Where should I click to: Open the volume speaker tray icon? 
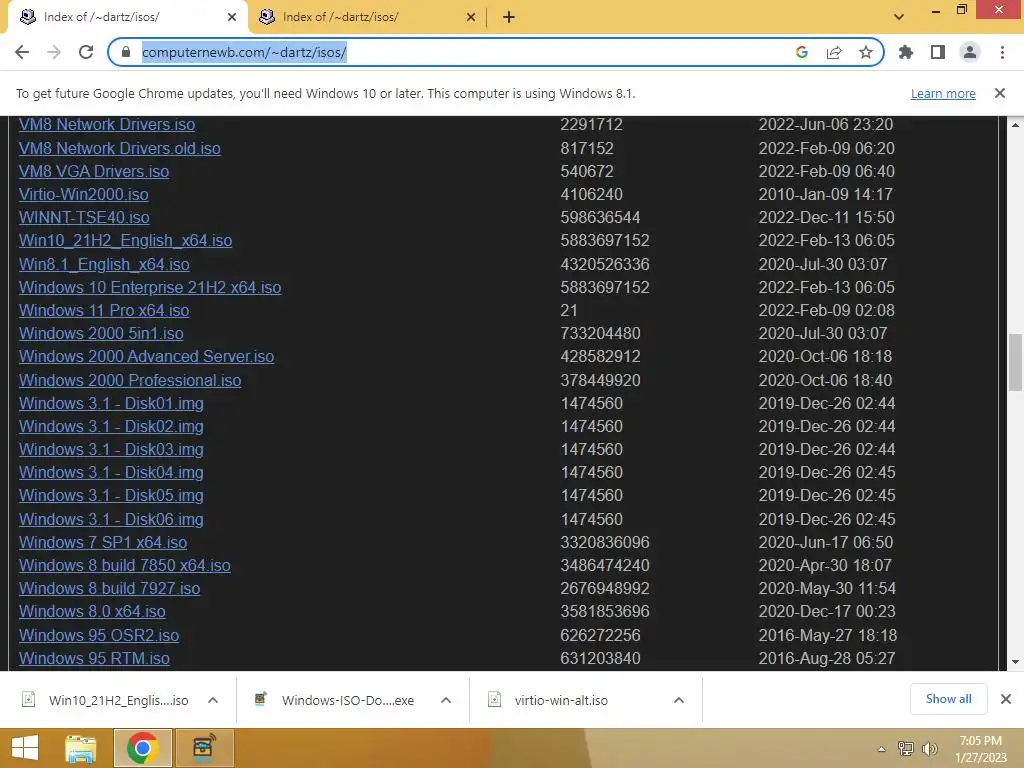(x=929, y=749)
